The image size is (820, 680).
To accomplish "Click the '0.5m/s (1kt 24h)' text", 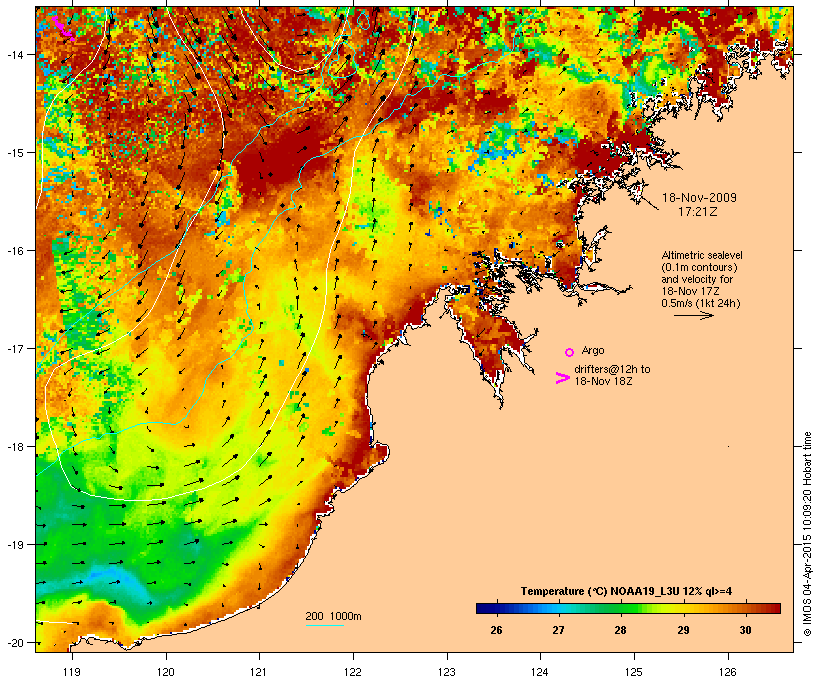I will [701, 303].
